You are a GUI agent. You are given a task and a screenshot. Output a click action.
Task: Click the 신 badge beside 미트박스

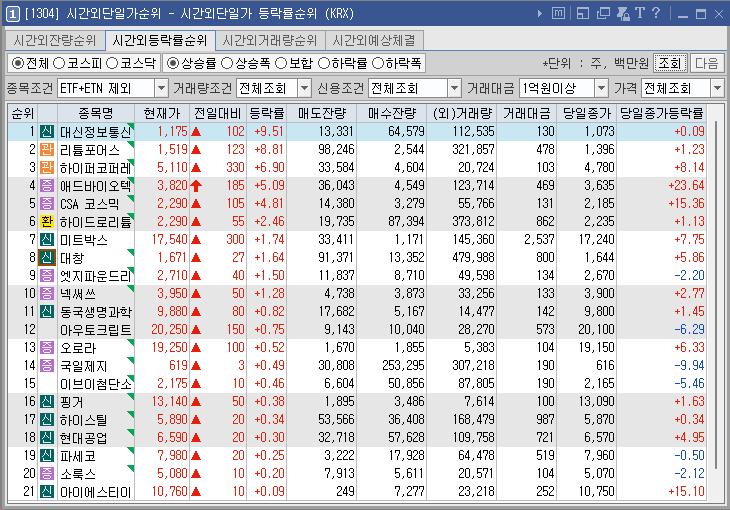[47, 239]
